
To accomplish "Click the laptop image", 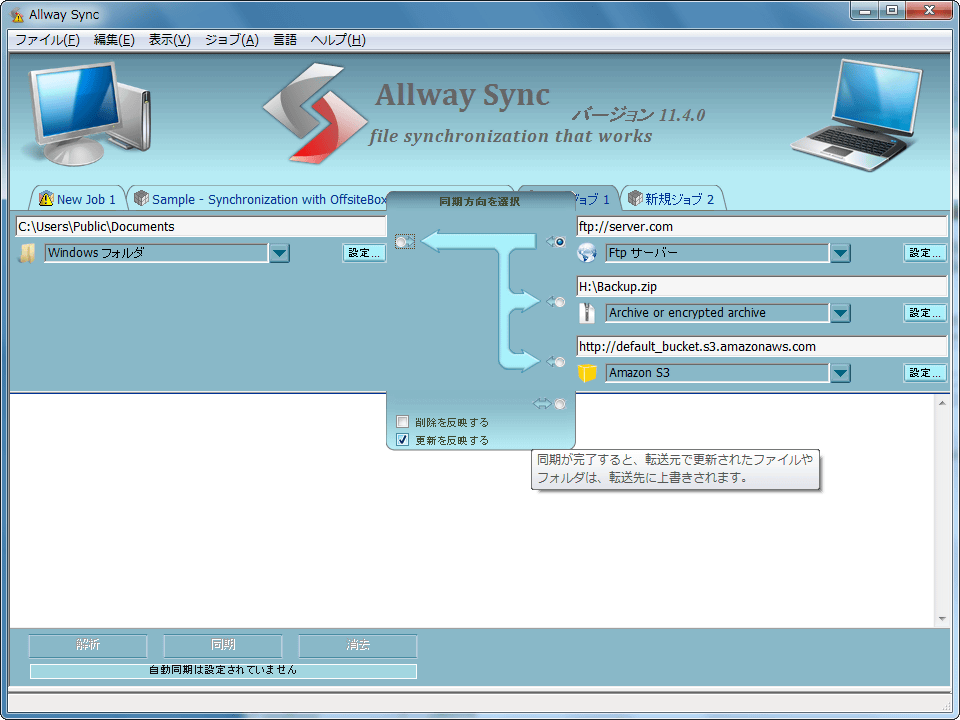I will pyautogui.click(x=857, y=114).
